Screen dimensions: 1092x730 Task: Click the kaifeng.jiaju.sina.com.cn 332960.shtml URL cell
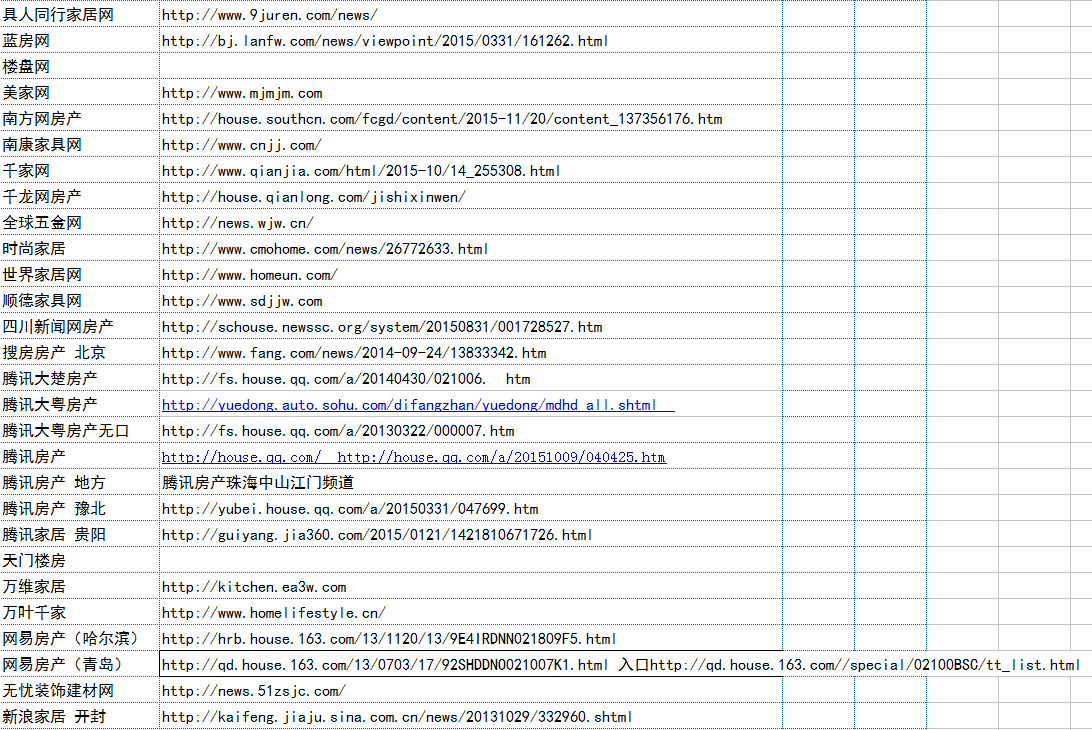(x=471, y=717)
